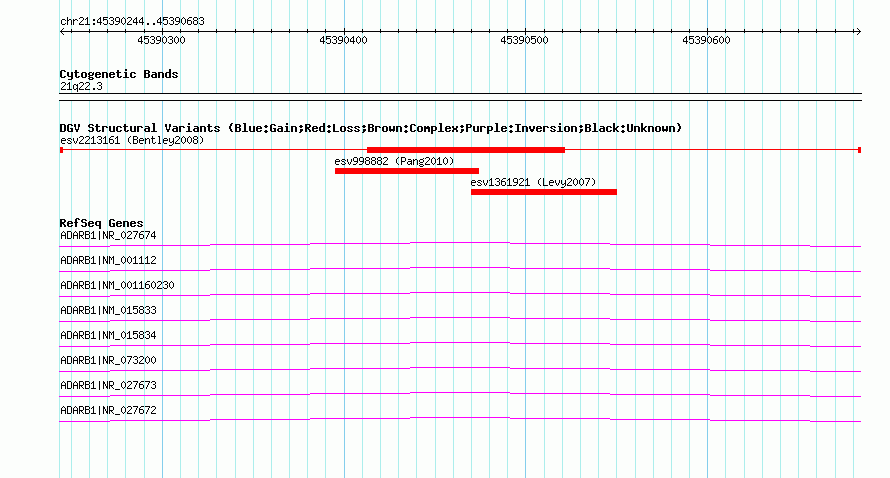Click the right arrow end of ruler
Screen dimensions: 890x478
858,32
